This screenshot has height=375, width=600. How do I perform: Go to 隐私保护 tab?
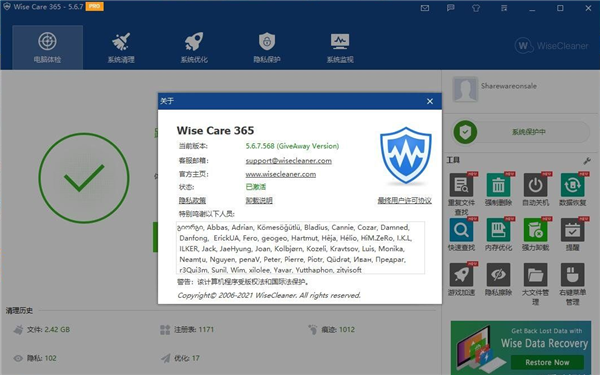267,47
